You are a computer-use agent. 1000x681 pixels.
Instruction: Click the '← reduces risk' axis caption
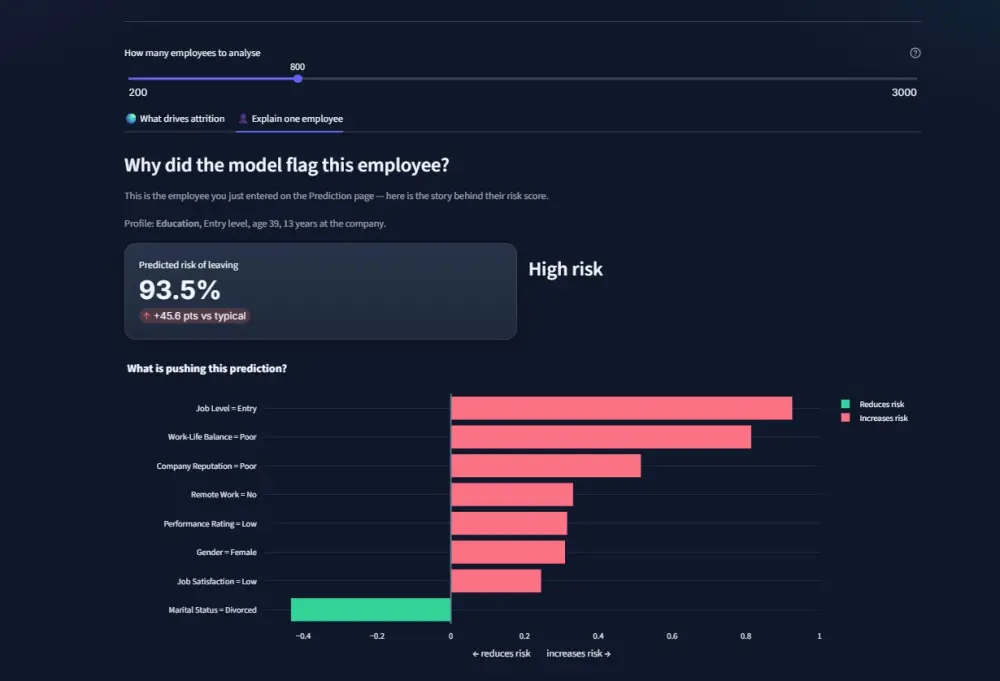pyautogui.click(x=501, y=654)
